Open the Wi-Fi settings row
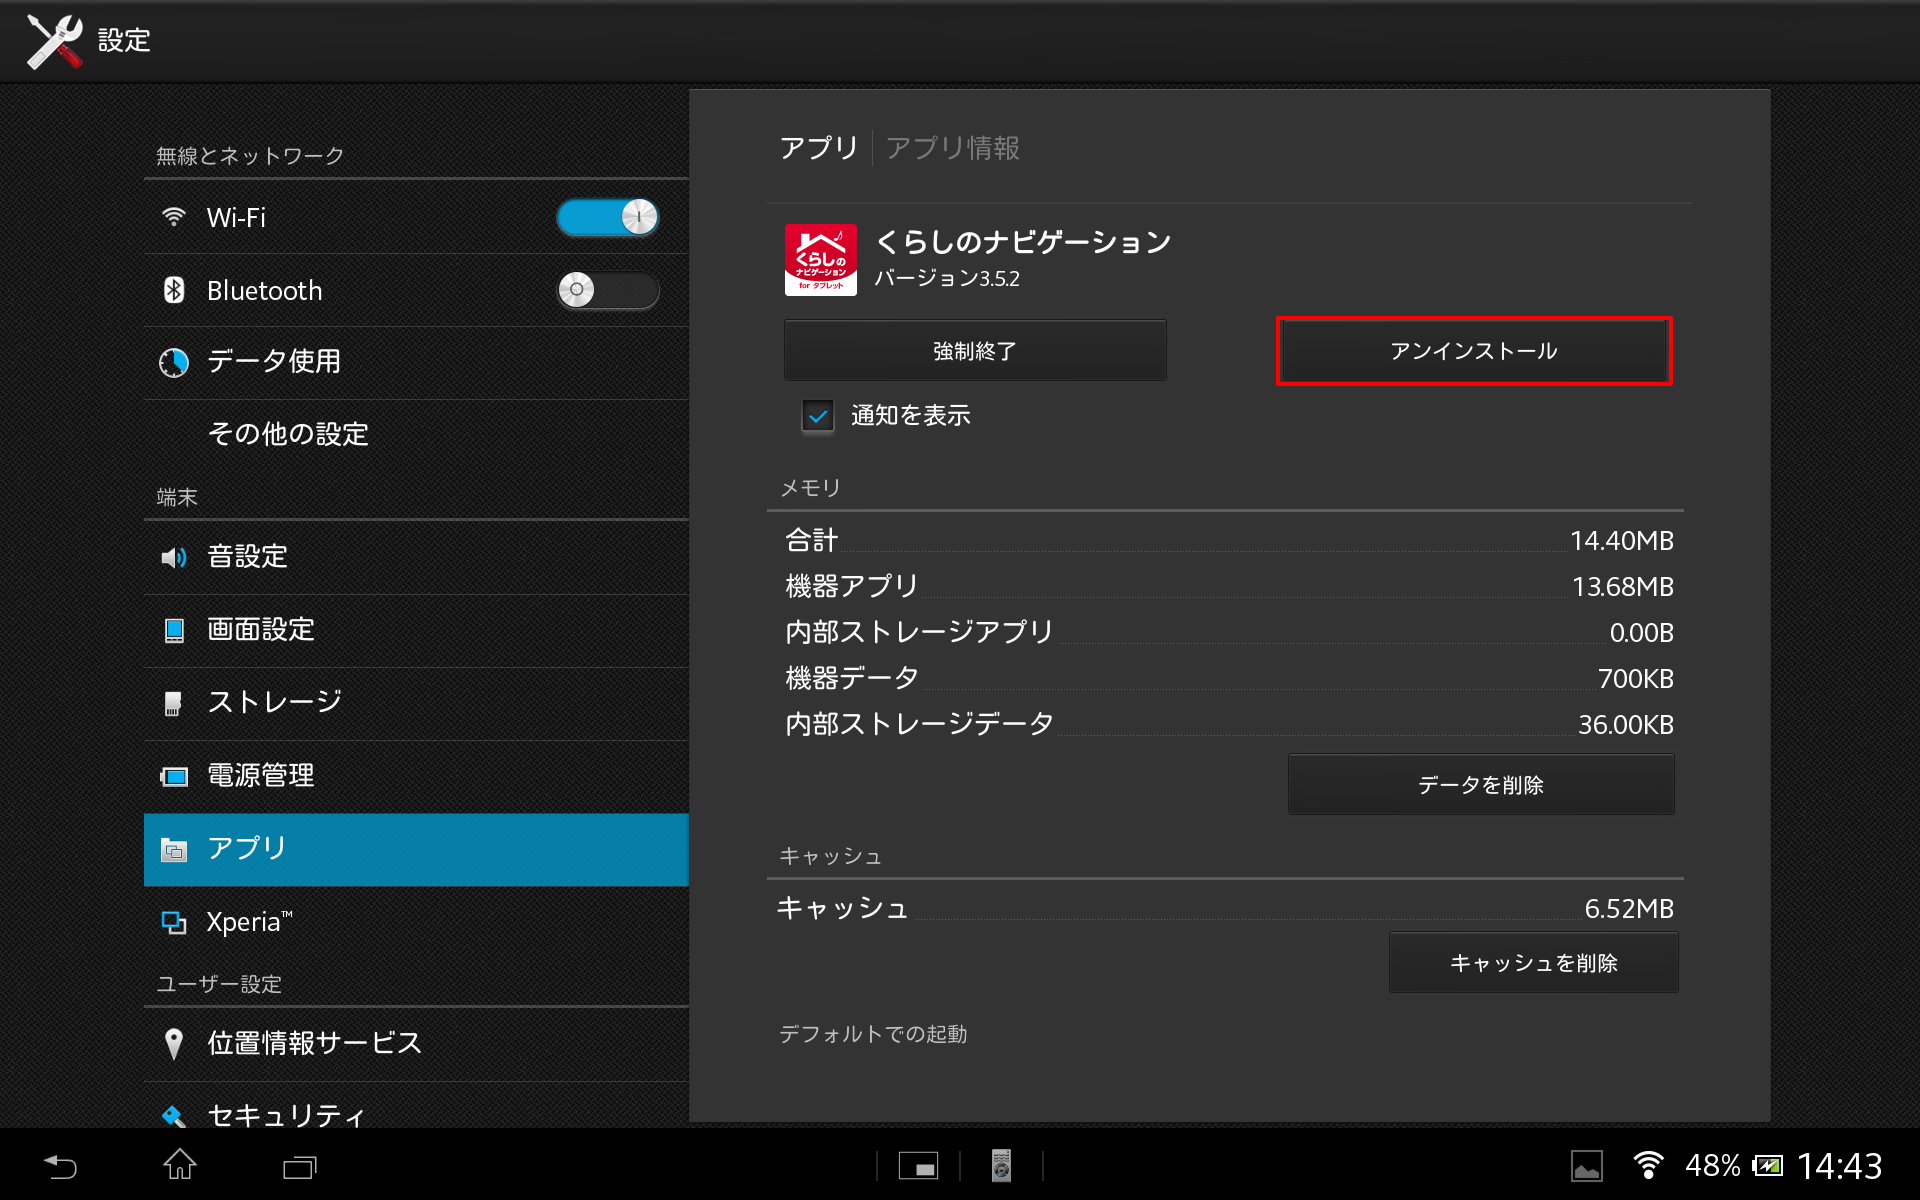 click(416, 217)
